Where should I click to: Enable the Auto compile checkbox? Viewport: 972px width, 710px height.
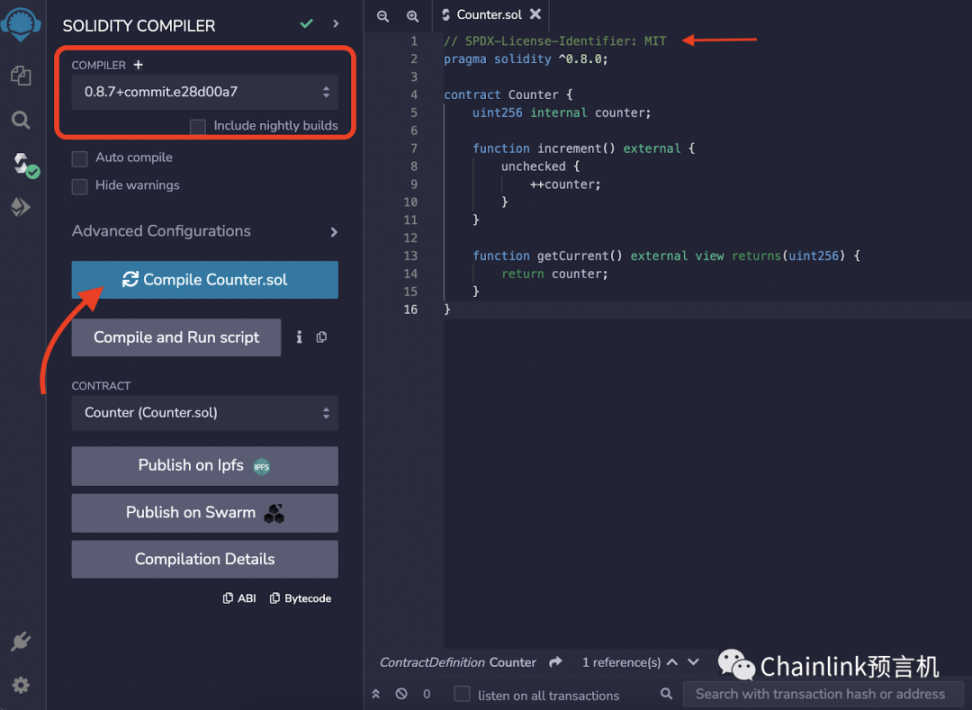coord(80,158)
